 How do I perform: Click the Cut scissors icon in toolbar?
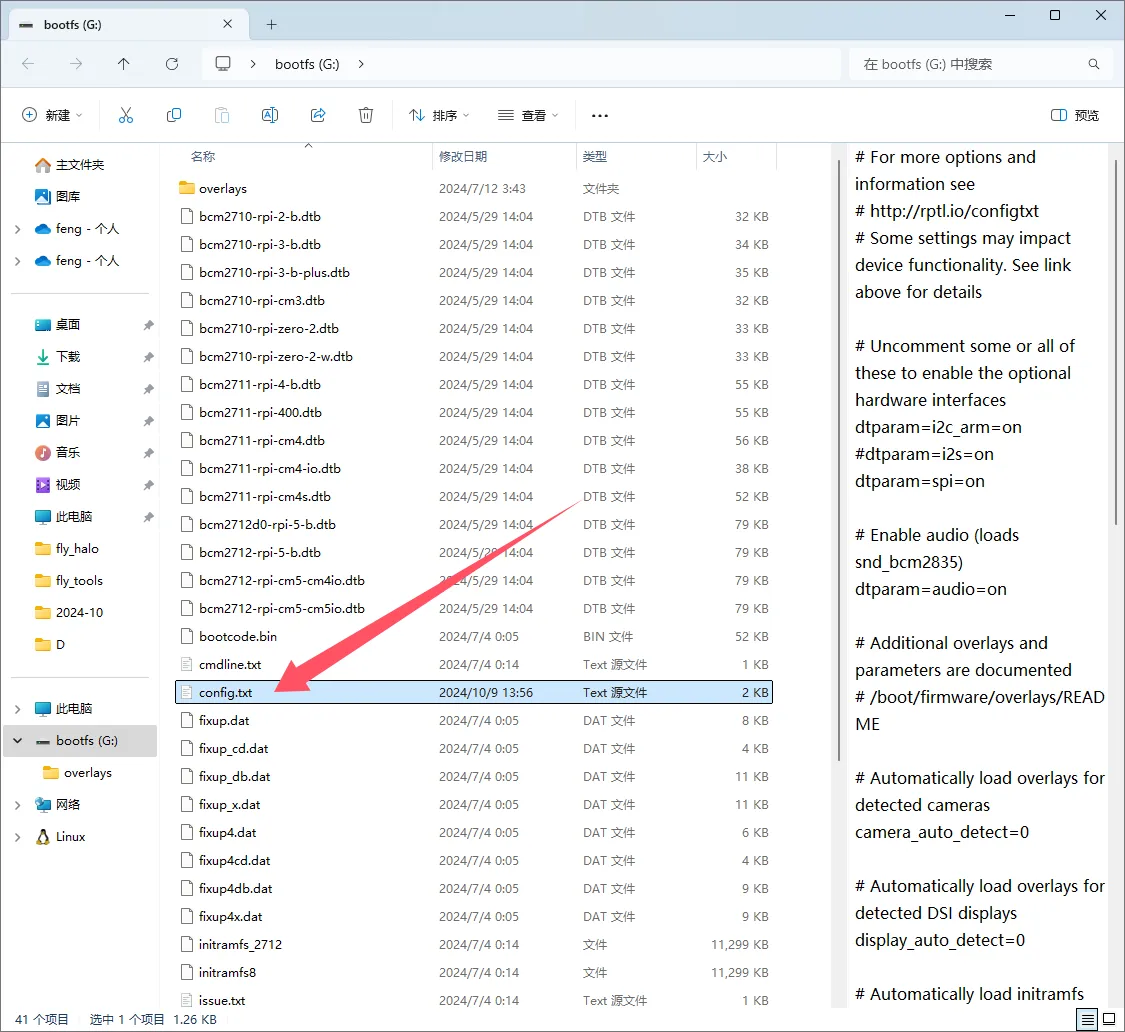tap(125, 115)
